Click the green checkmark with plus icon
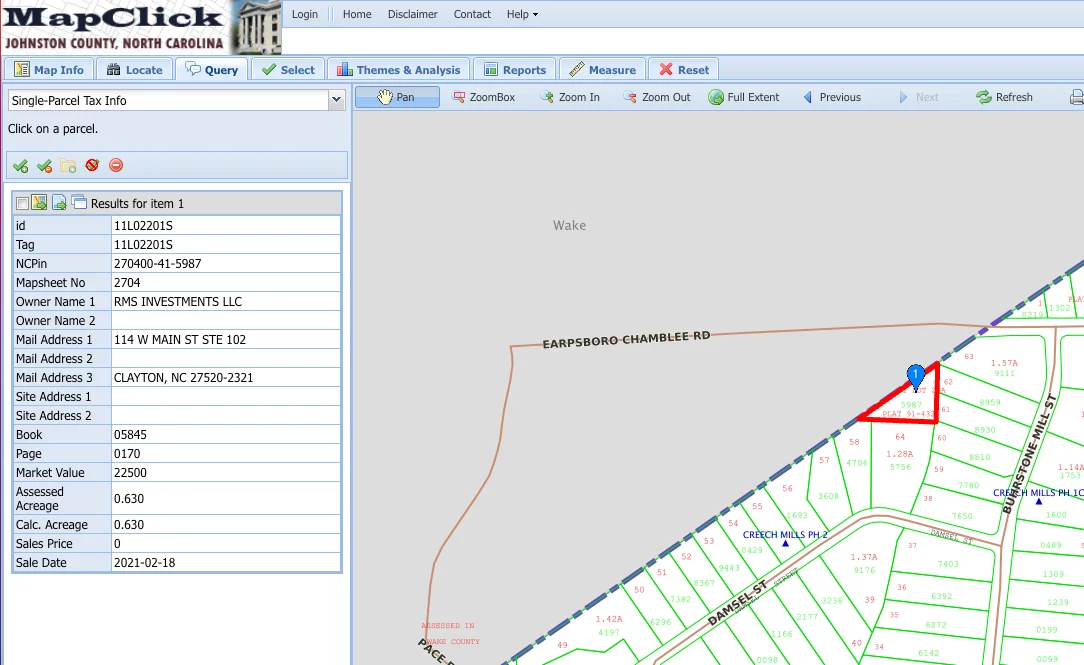Image resolution: width=1084 pixels, height=665 pixels. click(x=21, y=166)
